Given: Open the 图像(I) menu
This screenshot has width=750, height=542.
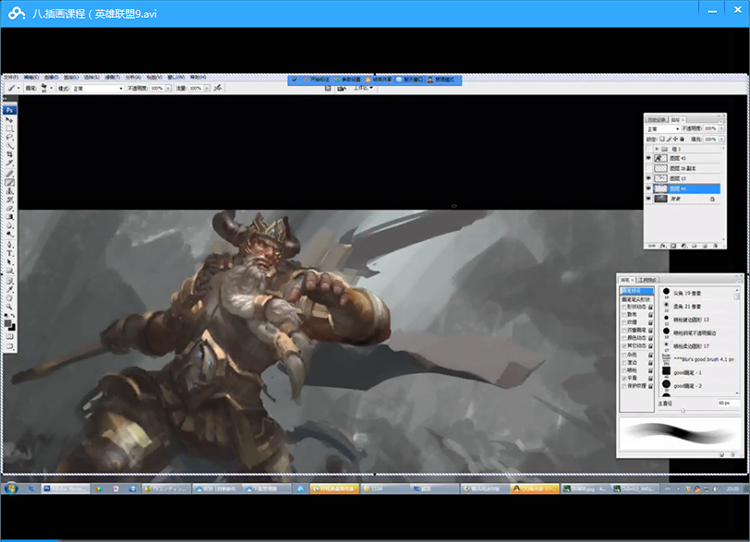Looking at the screenshot, I should tap(51, 77).
